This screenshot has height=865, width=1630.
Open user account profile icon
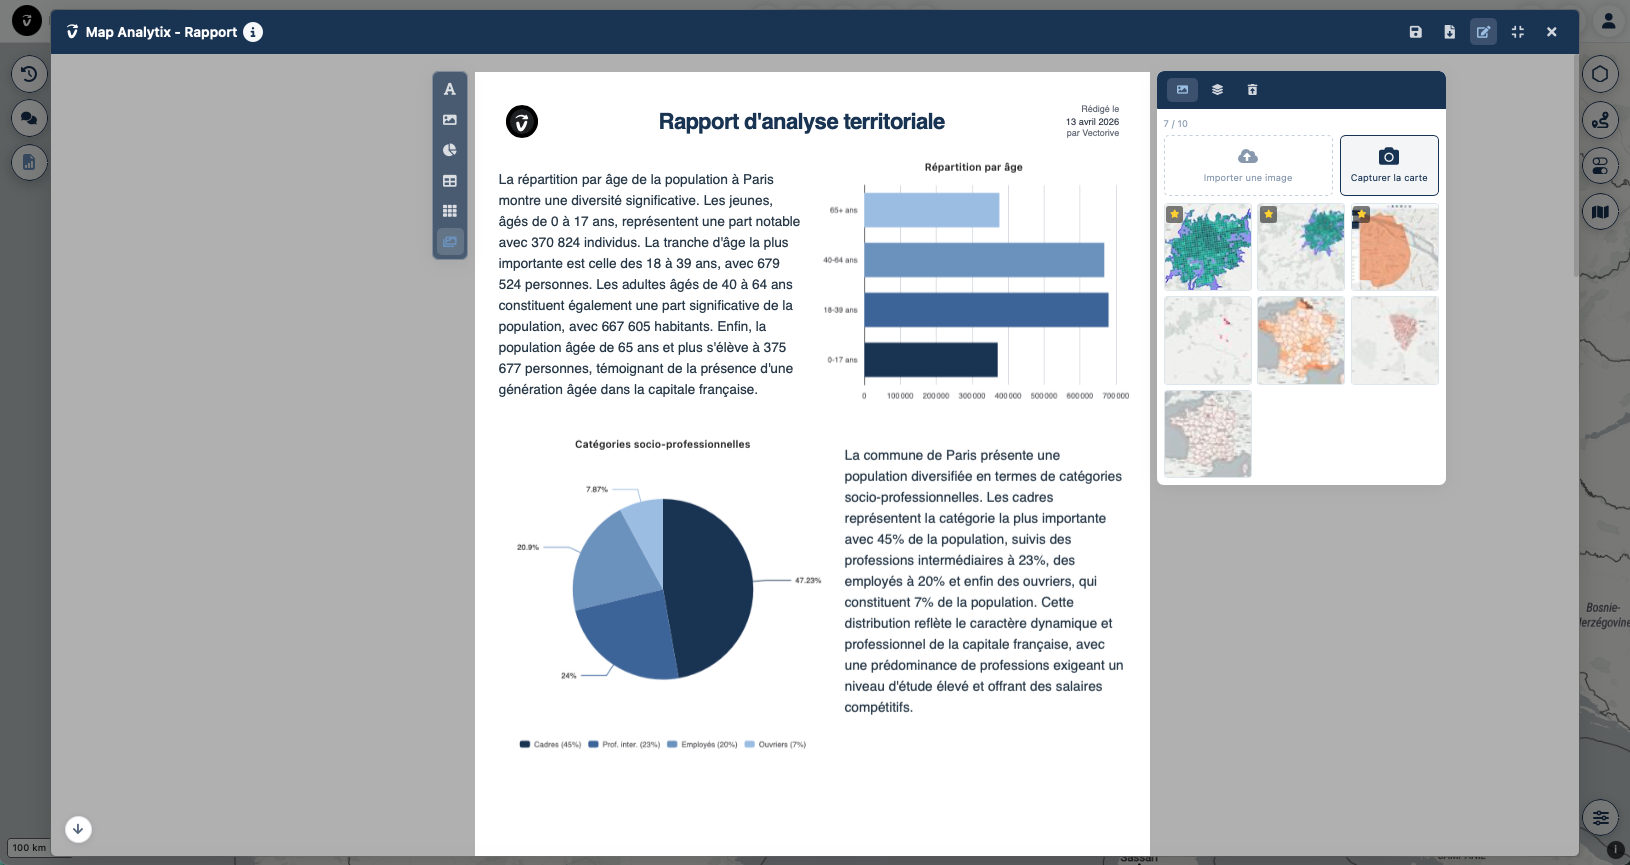point(1608,21)
